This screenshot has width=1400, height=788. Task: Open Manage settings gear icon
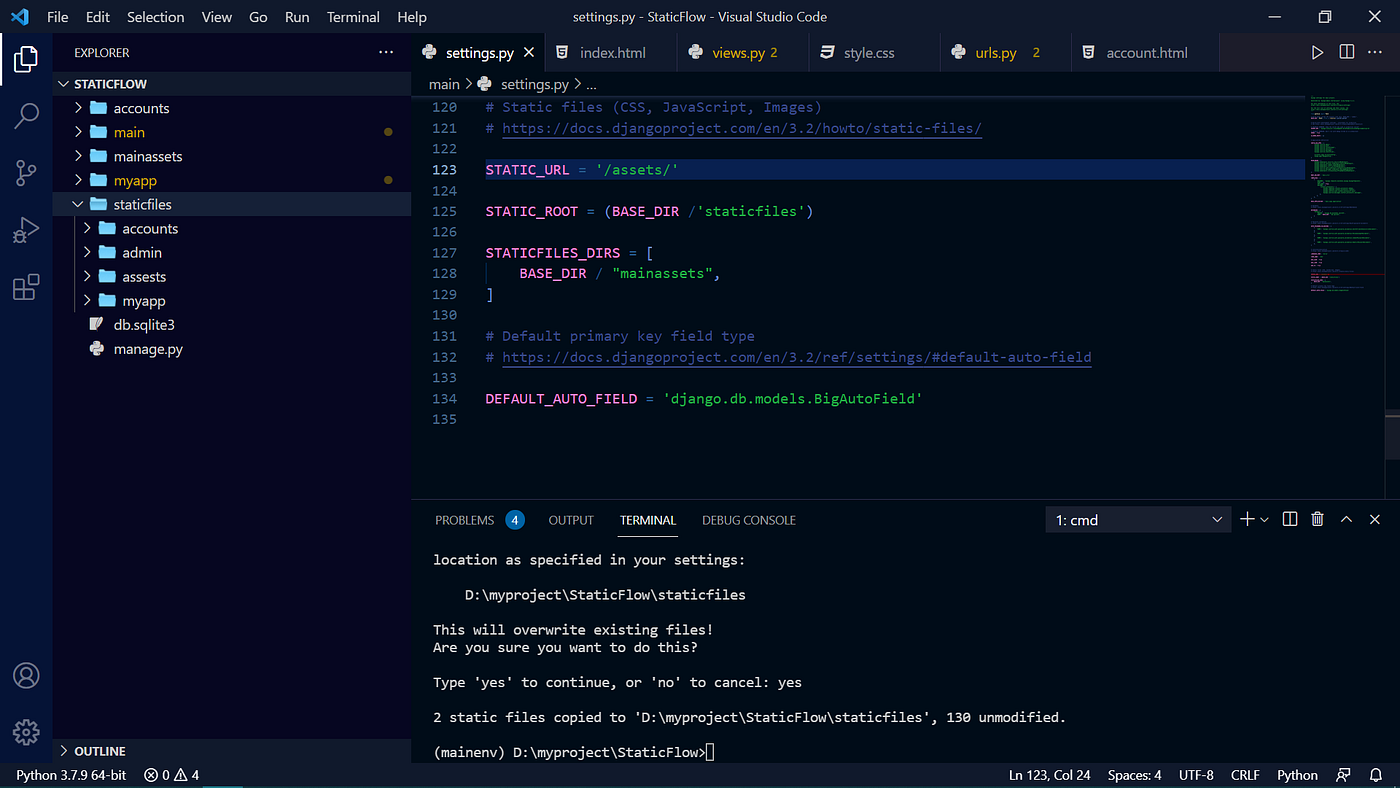(26, 731)
